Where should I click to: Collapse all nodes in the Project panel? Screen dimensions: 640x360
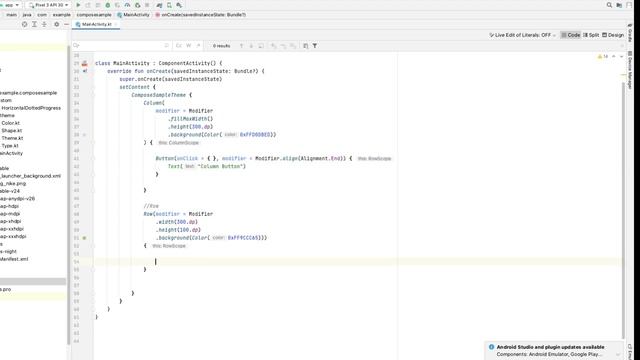point(44,24)
